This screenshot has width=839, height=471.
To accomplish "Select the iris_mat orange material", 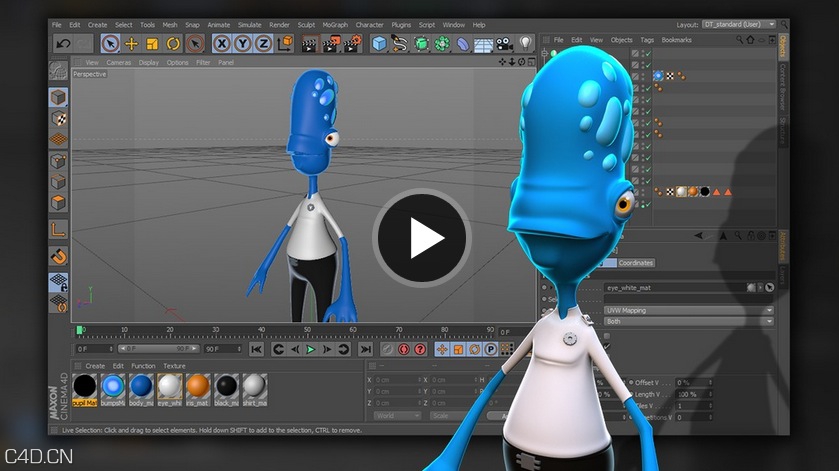I will point(197,390).
